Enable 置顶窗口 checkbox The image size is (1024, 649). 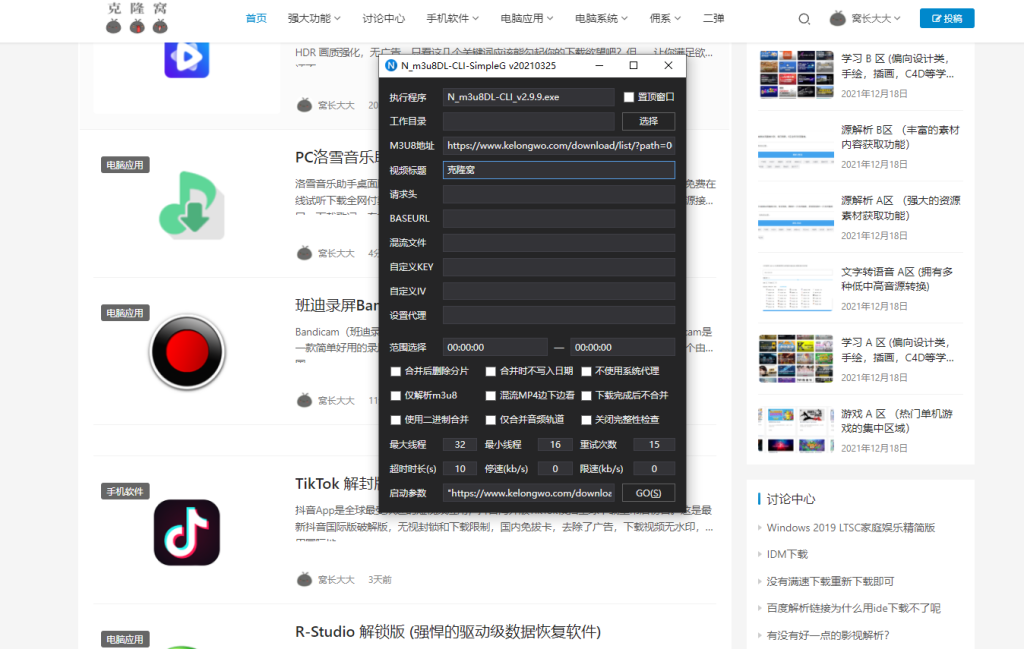point(629,97)
